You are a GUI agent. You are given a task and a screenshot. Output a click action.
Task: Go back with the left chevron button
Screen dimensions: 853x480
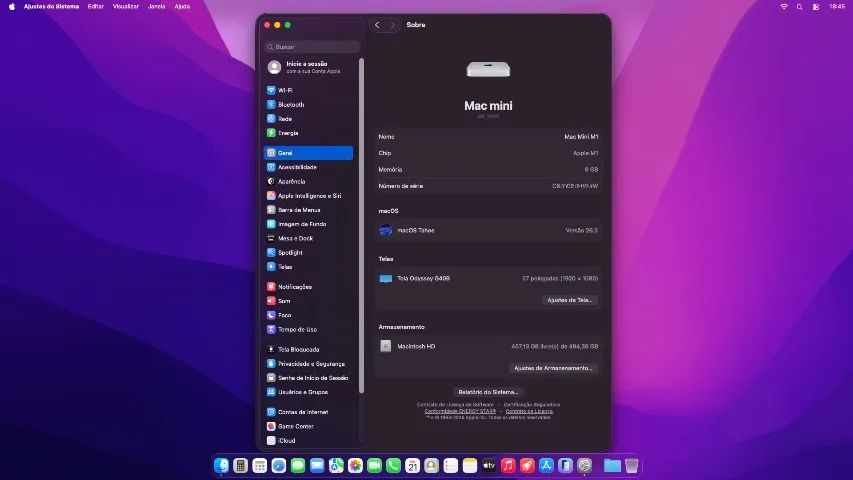tap(377, 25)
